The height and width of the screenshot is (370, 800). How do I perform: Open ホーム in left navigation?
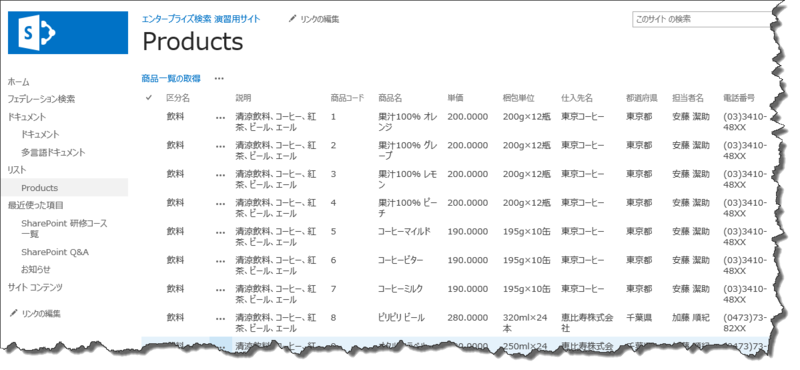pyautogui.click(x=18, y=82)
